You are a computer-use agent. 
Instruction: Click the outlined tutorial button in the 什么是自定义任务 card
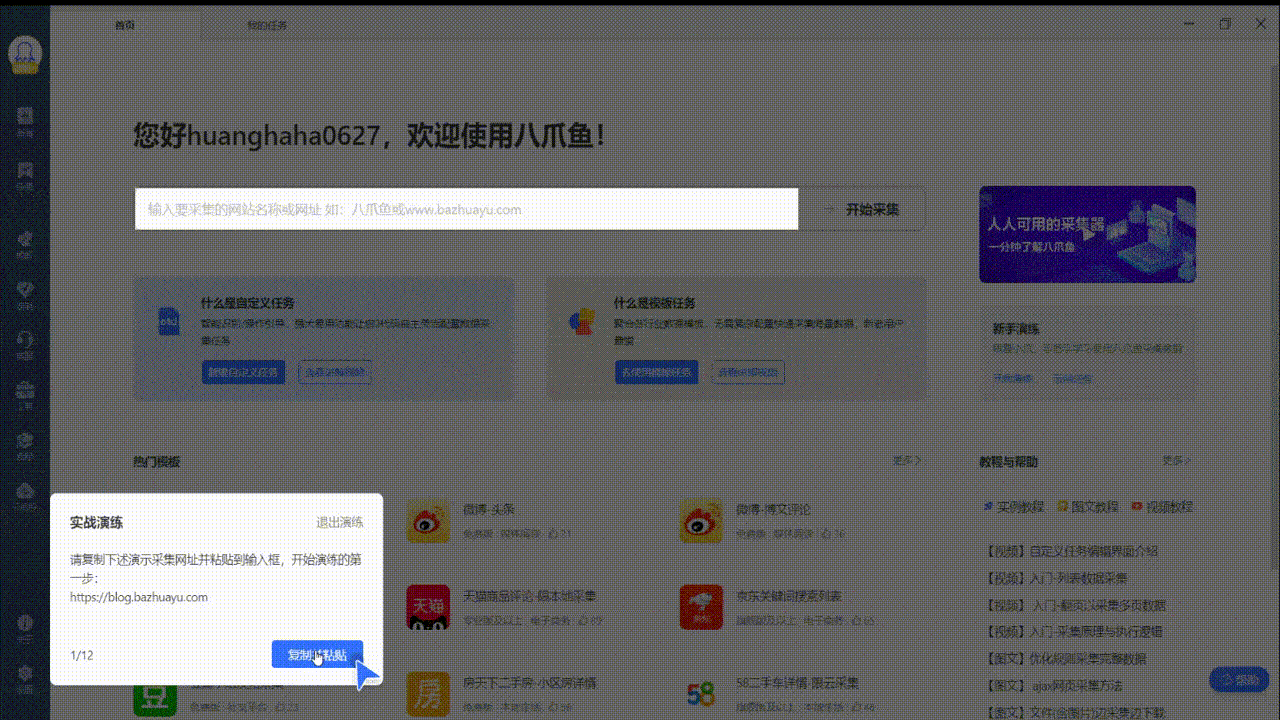(335, 373)
